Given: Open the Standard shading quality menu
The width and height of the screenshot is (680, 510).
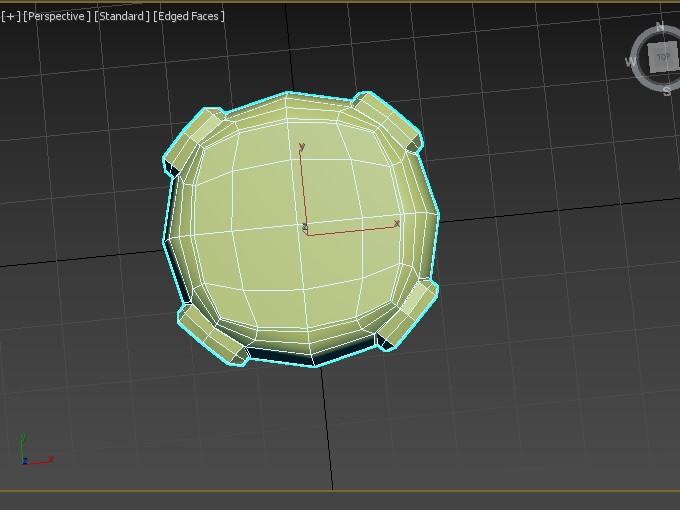Looking at the screenshot, I should pyautogui.click(x=122, y=16).
